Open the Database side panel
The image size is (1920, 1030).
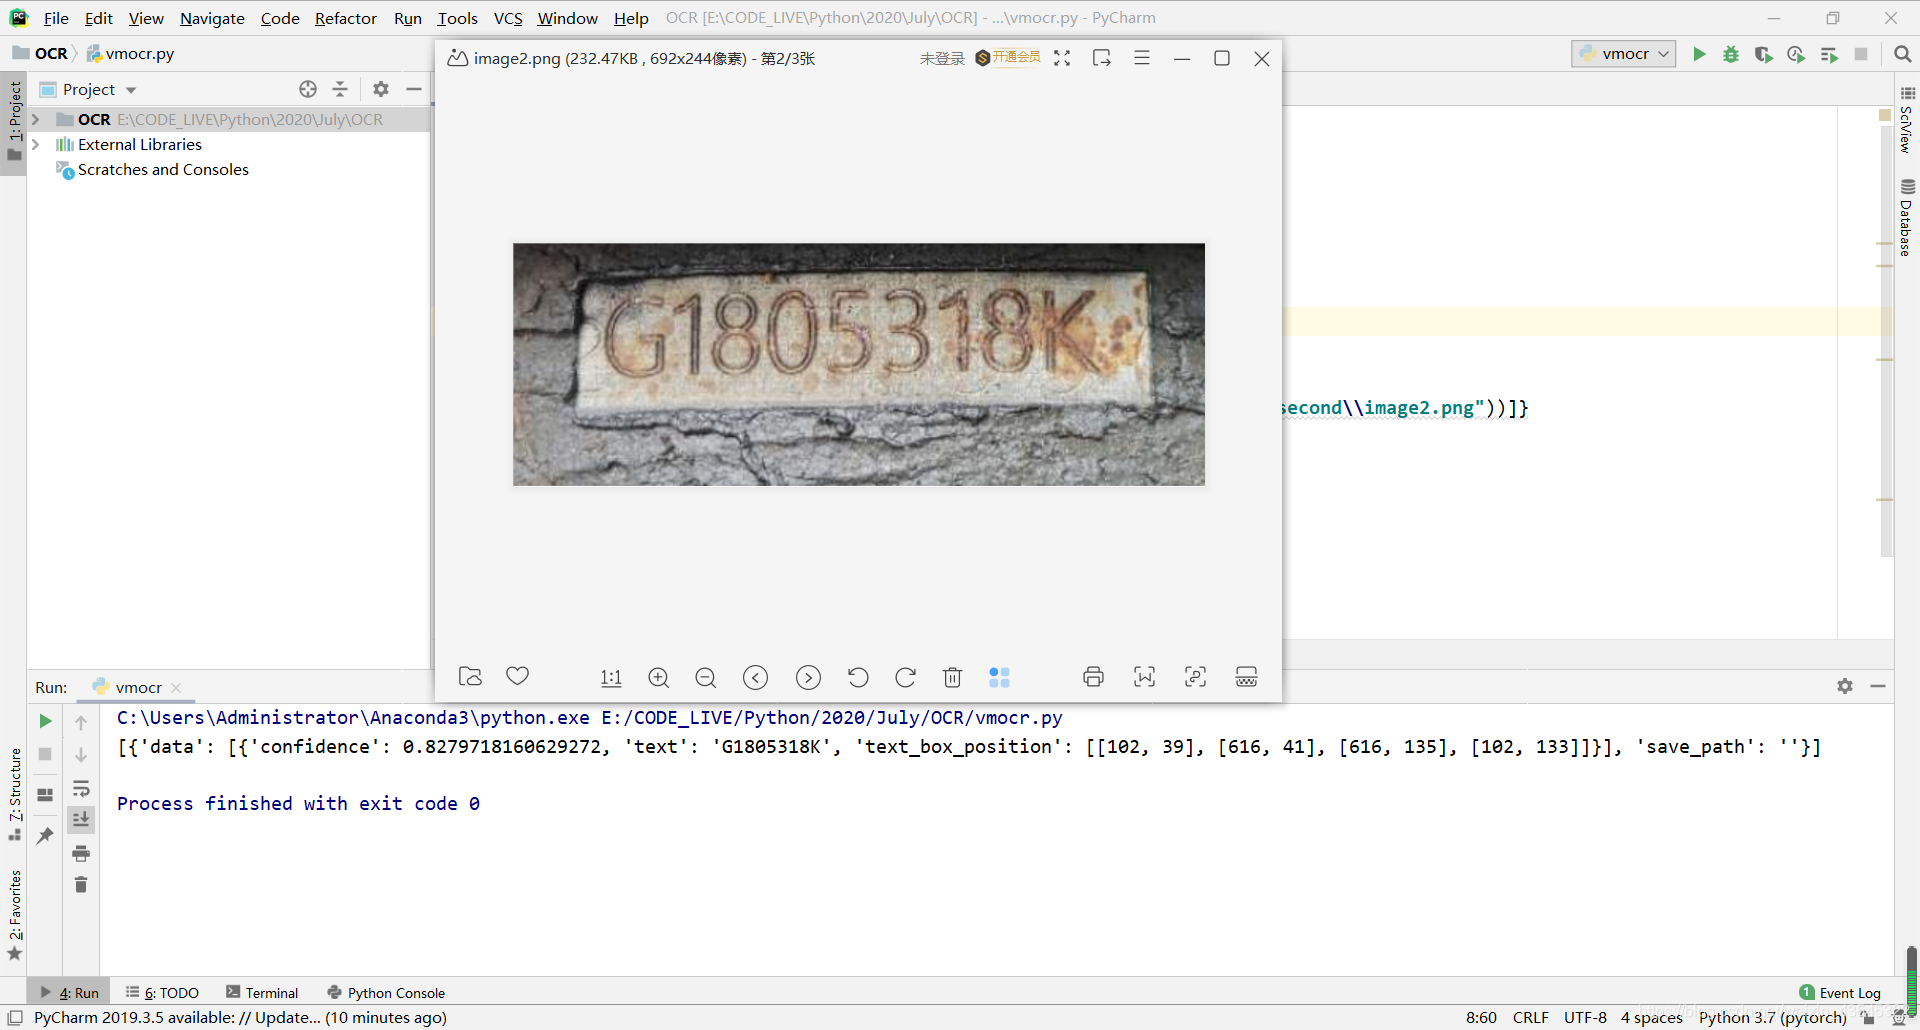[1907, 218]
